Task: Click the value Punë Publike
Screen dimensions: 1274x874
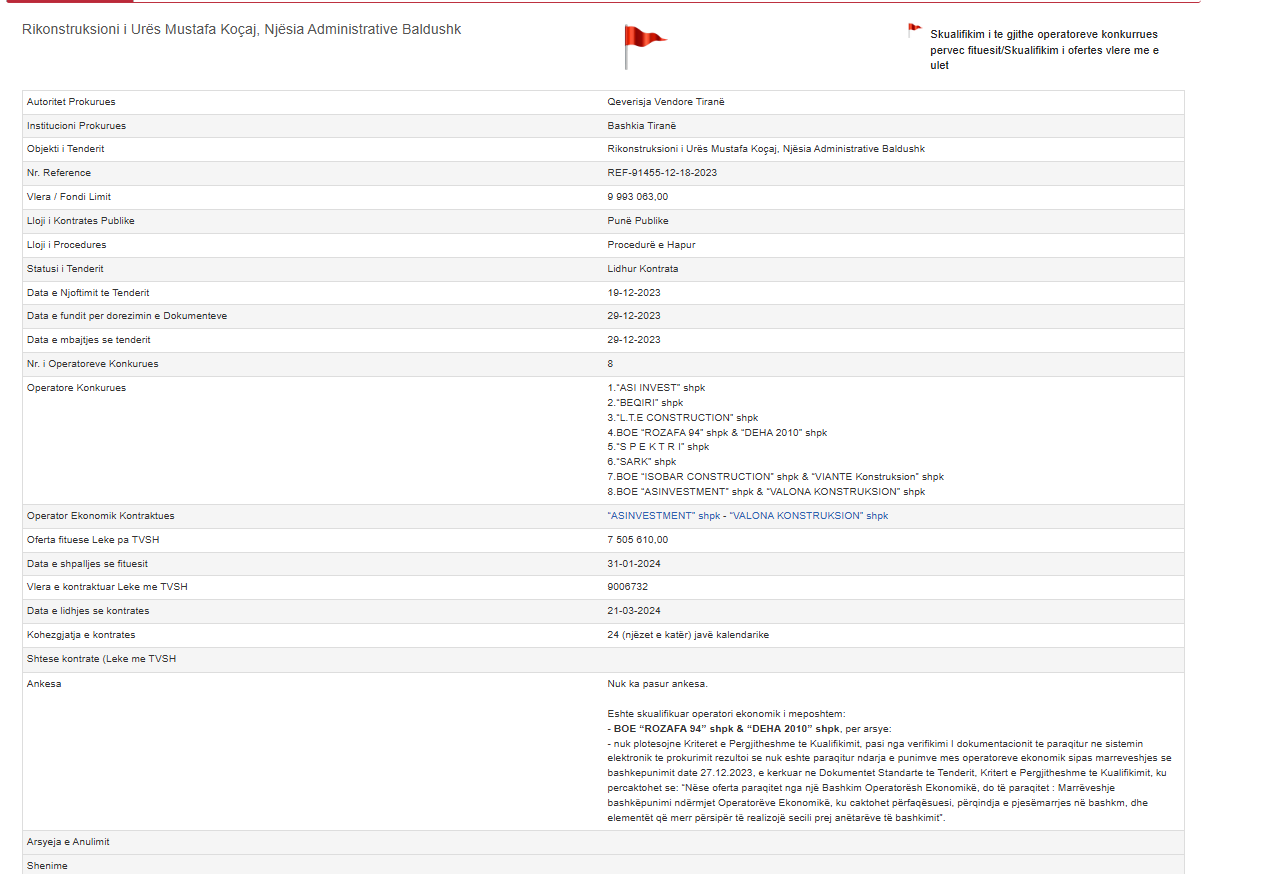Action: pyautogui.click(x=638, y=221)
